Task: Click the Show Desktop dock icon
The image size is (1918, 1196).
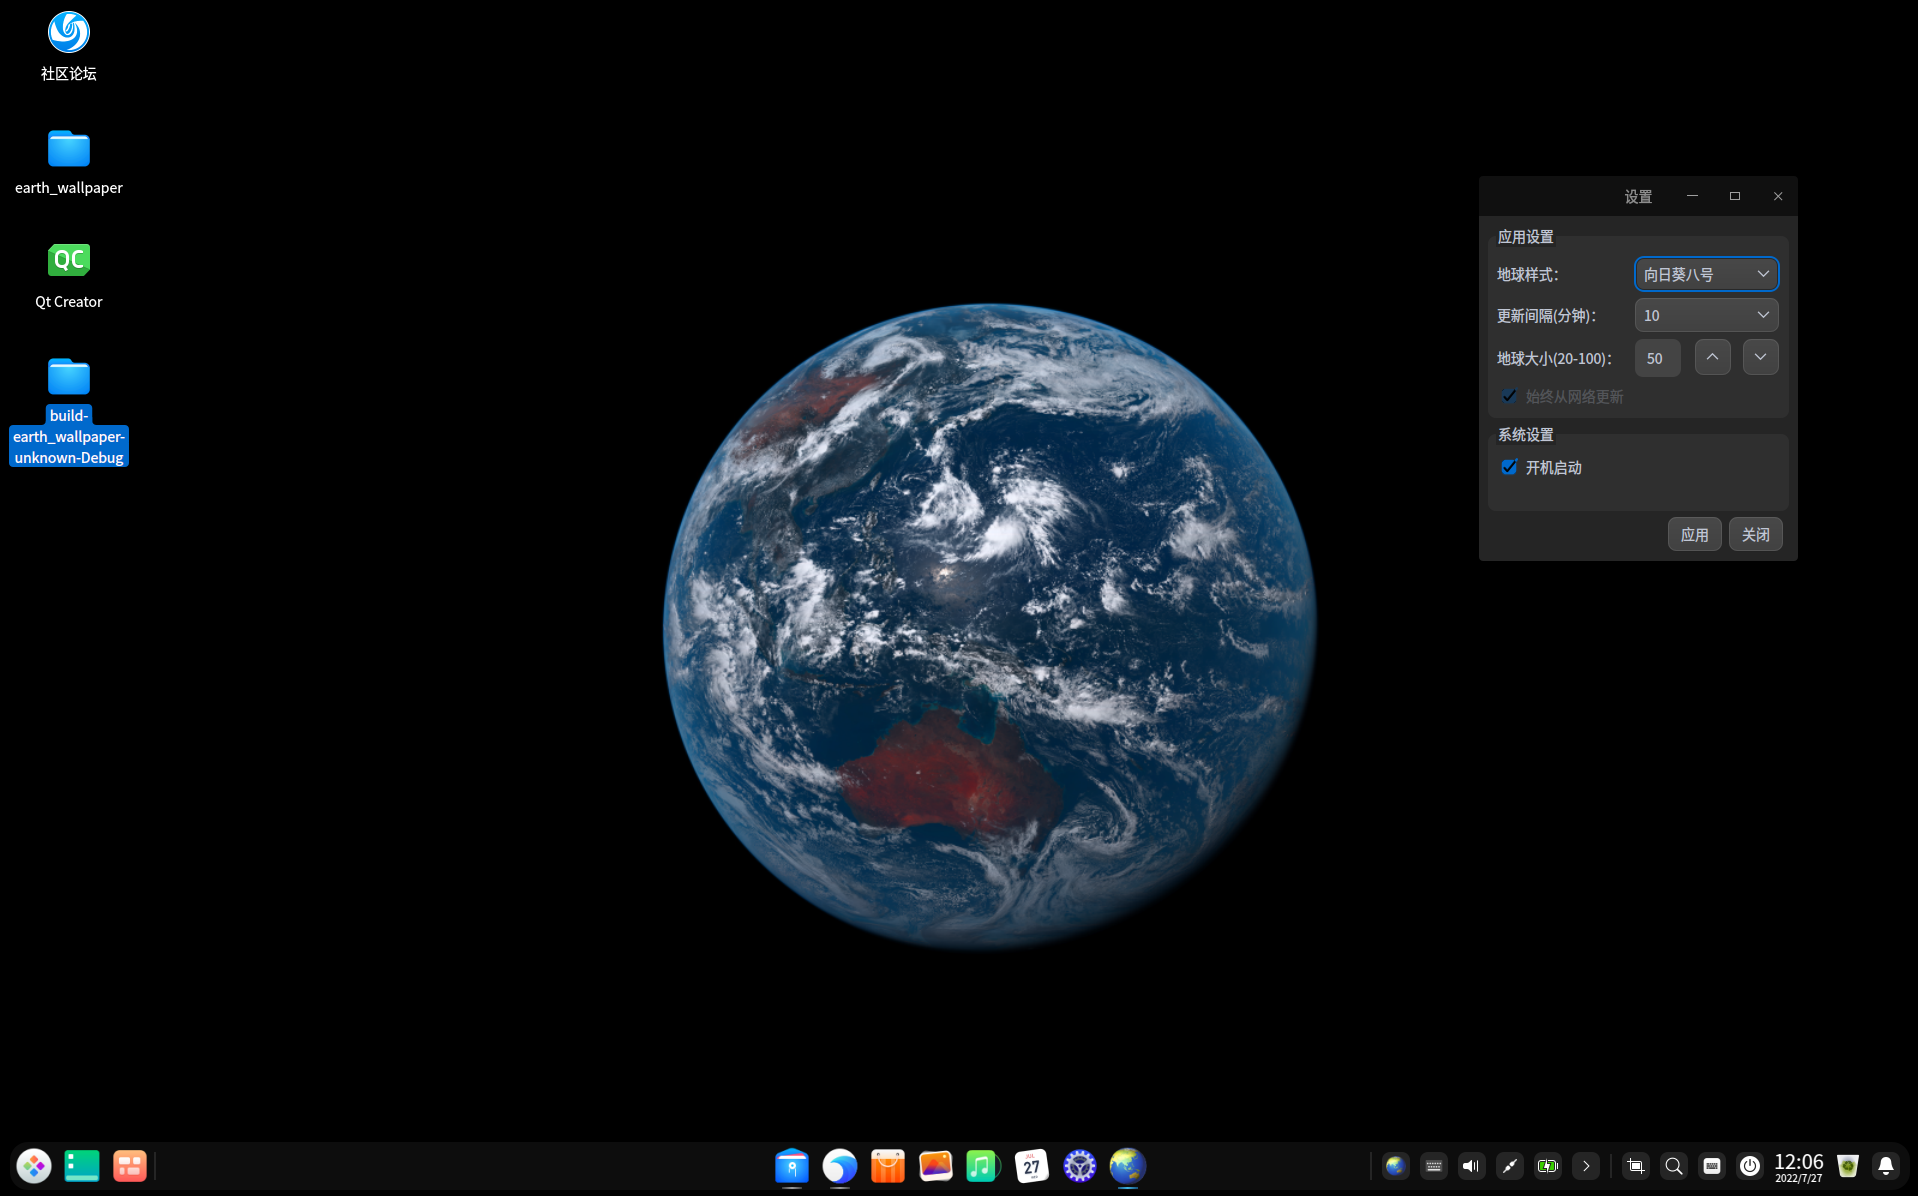Action: [82, 1166]
